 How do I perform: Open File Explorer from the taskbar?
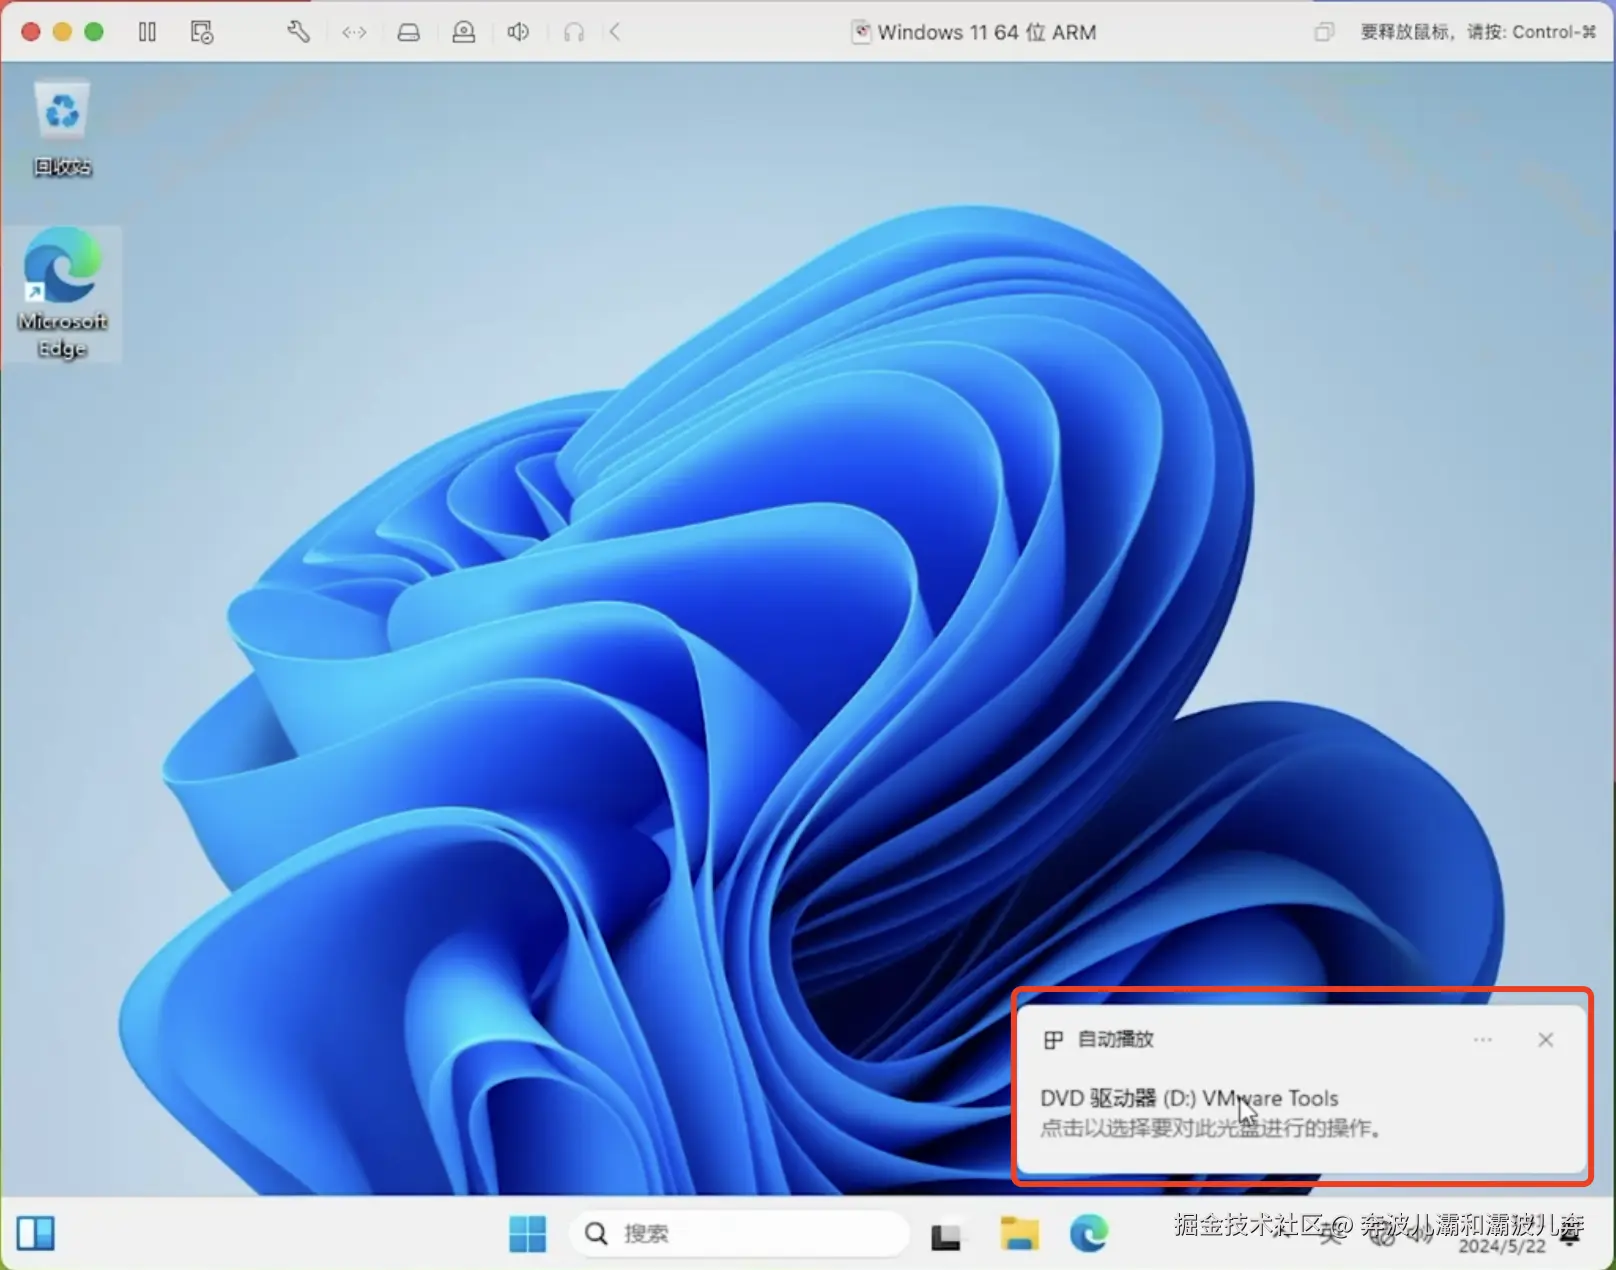(x=1019, y=1233)
